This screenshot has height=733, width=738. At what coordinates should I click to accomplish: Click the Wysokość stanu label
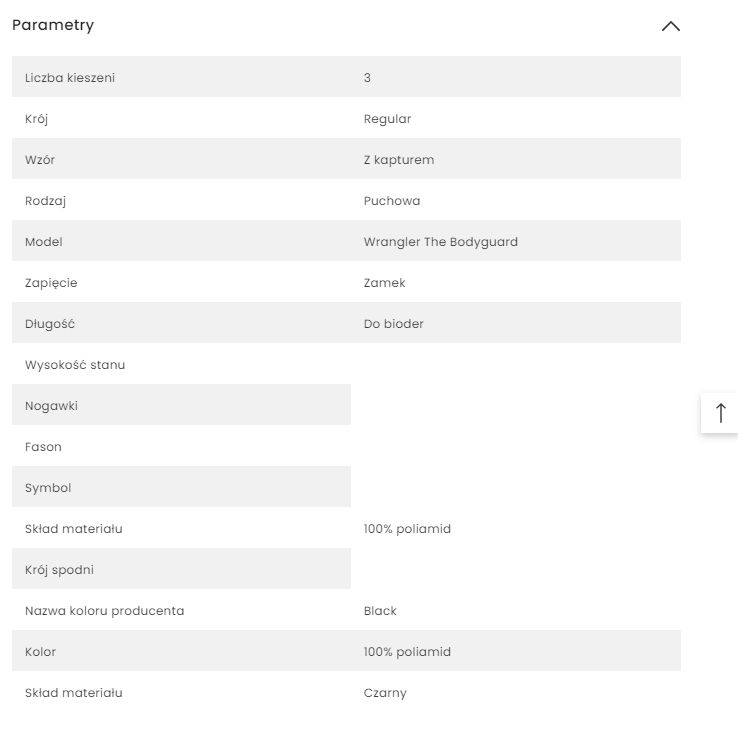click(x=75, y=365)
